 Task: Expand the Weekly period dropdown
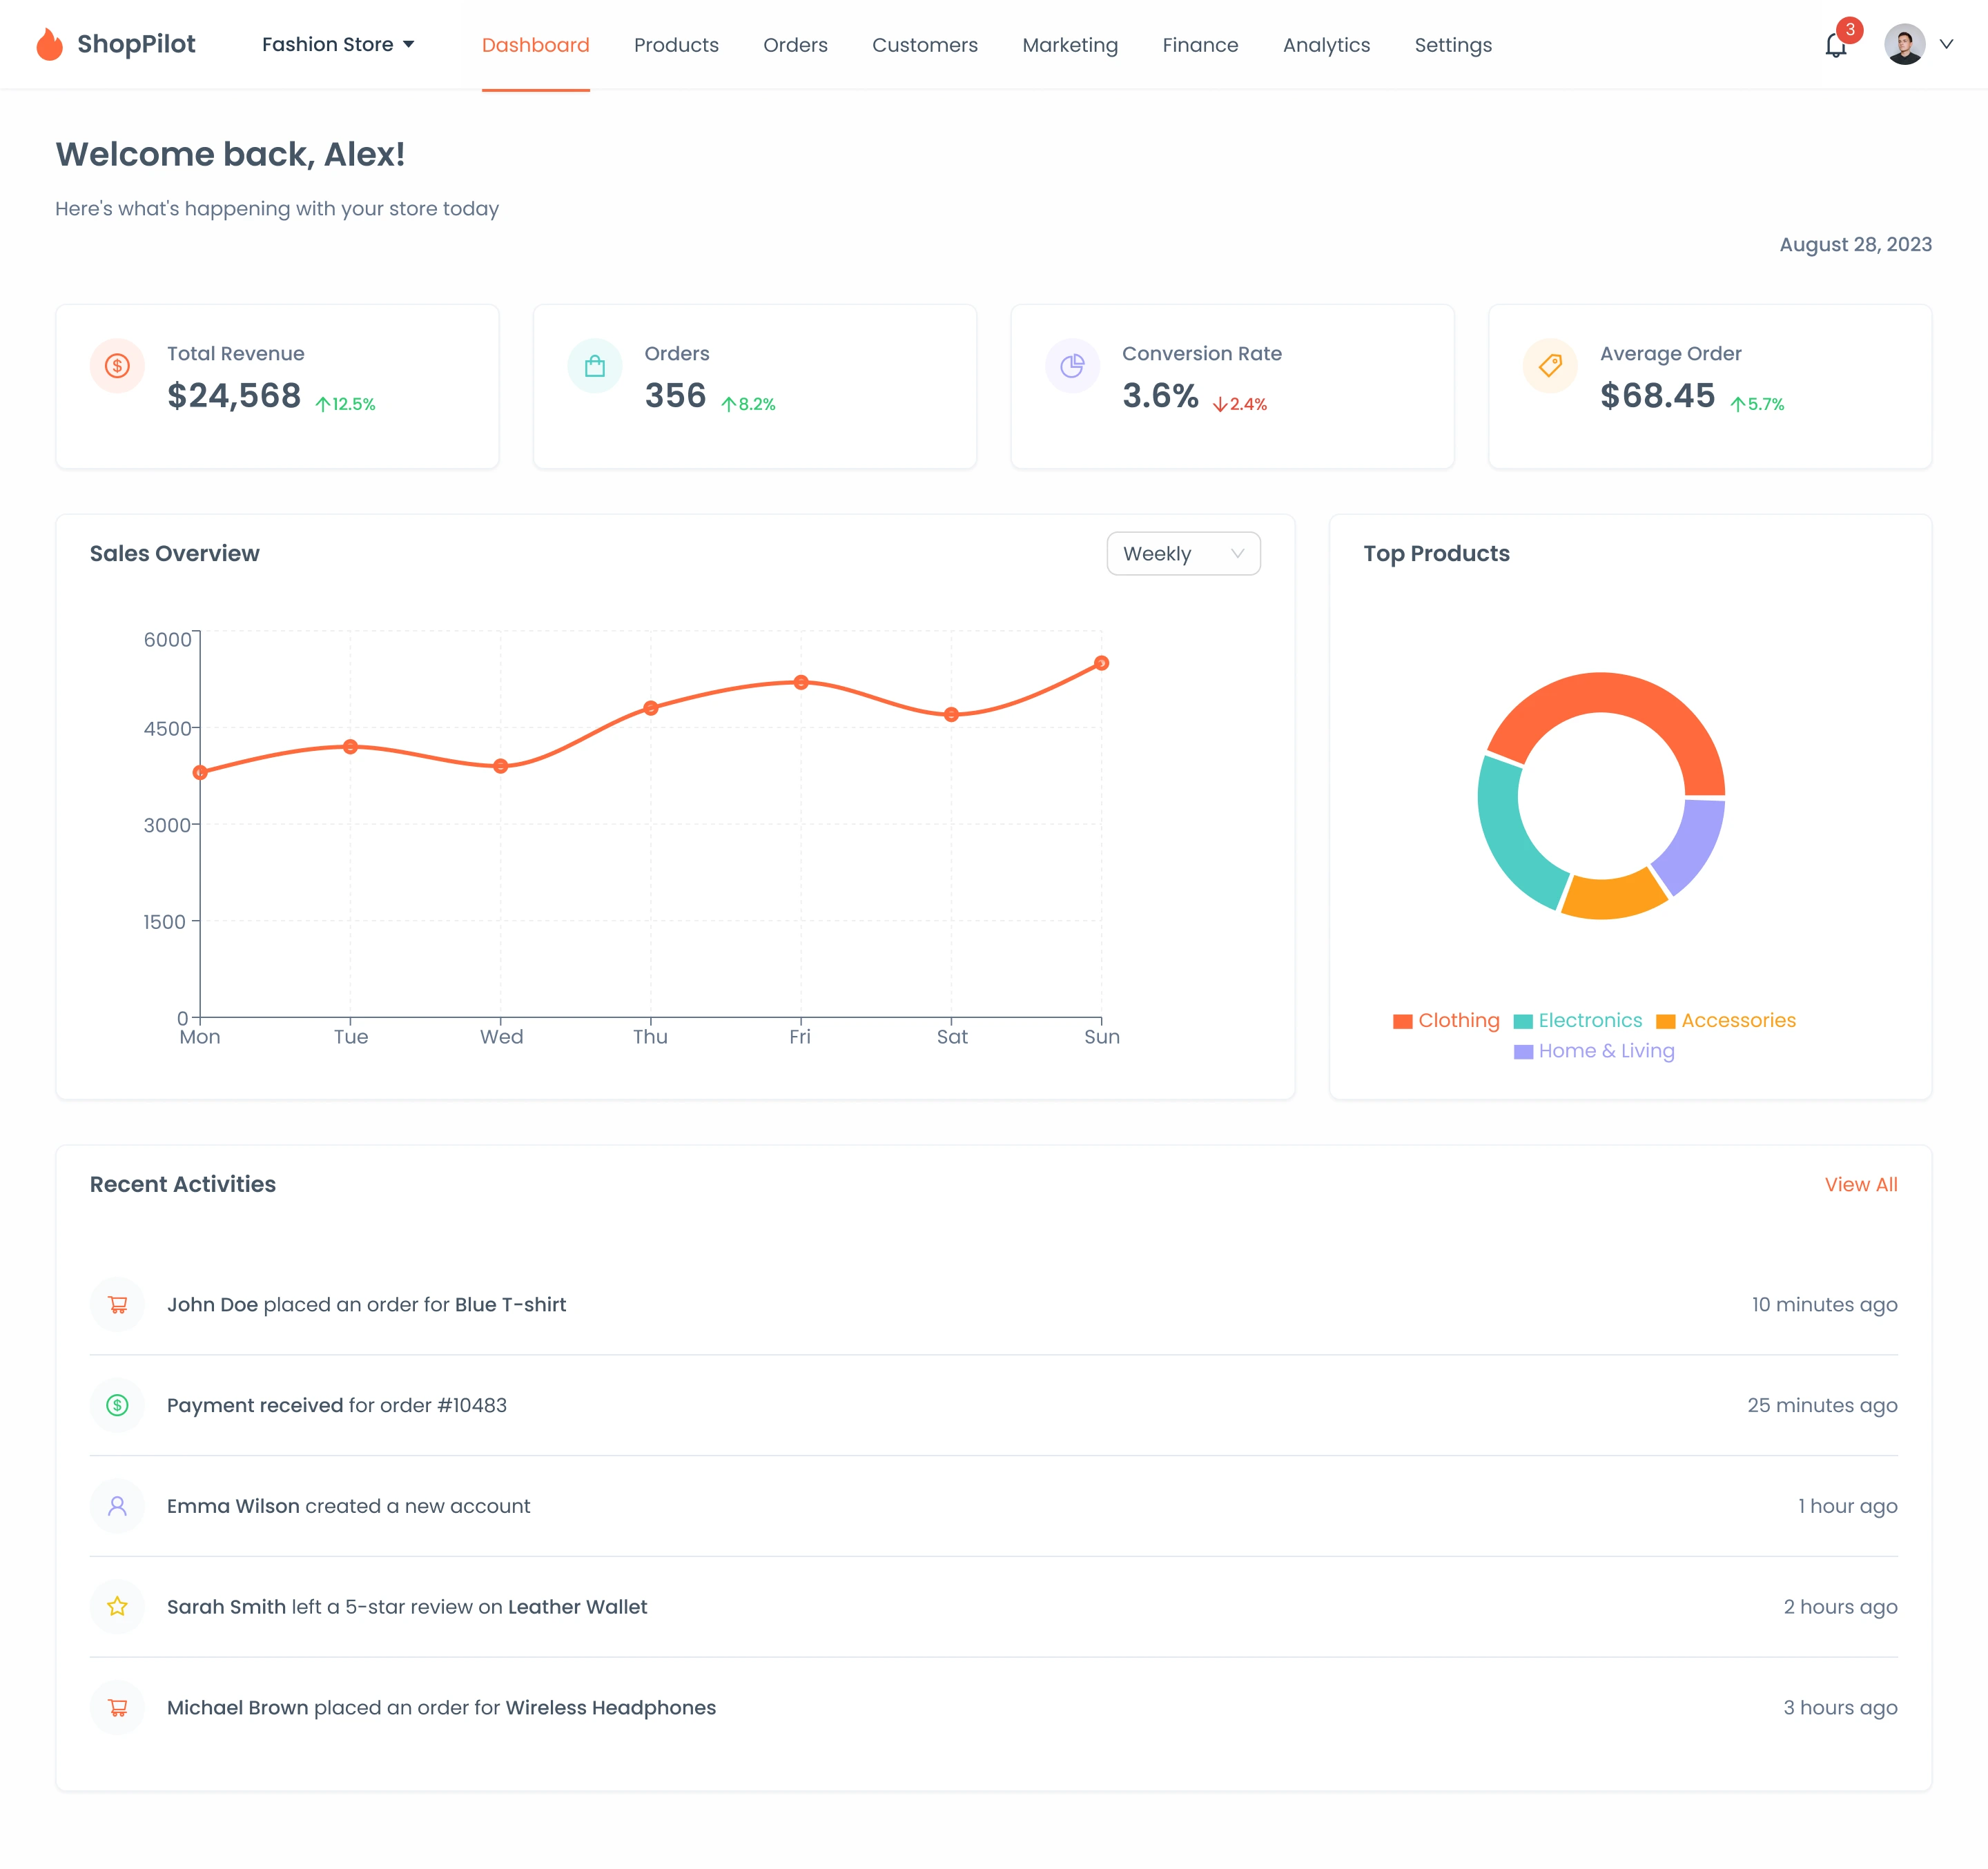[1183, 554]
